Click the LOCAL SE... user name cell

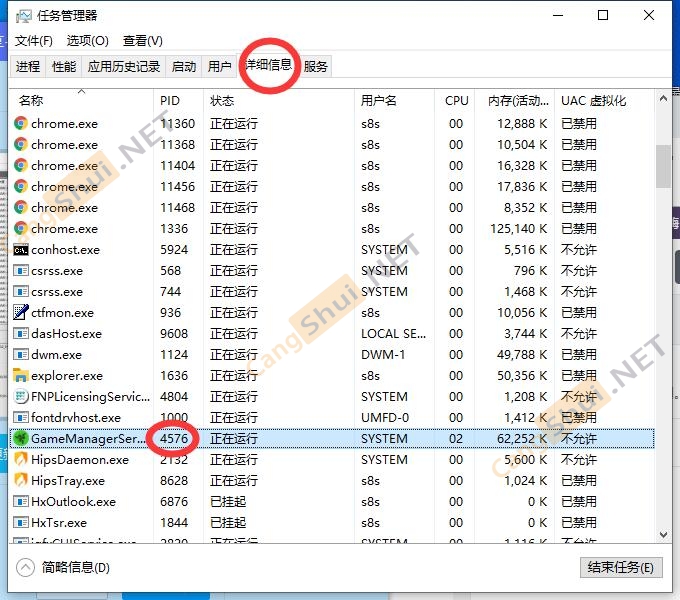pyautogui.click(x=393, y=333)
